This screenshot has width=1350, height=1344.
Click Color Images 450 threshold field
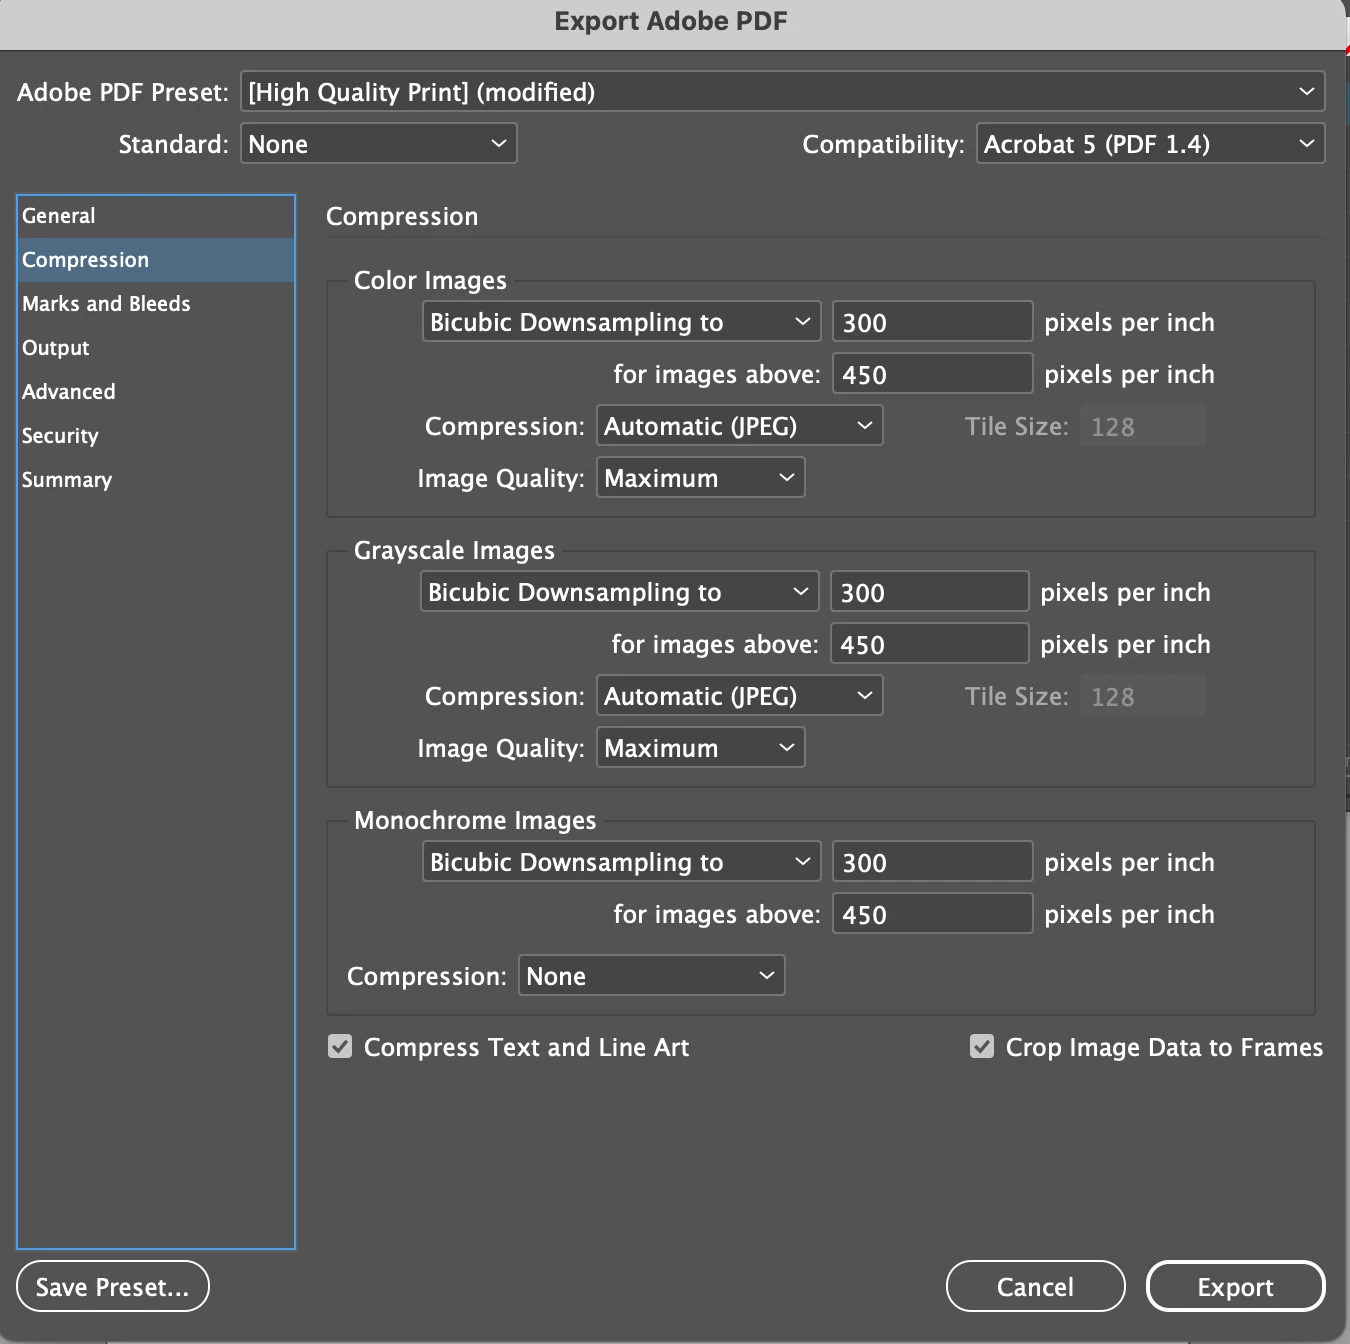tap(932, 374)
